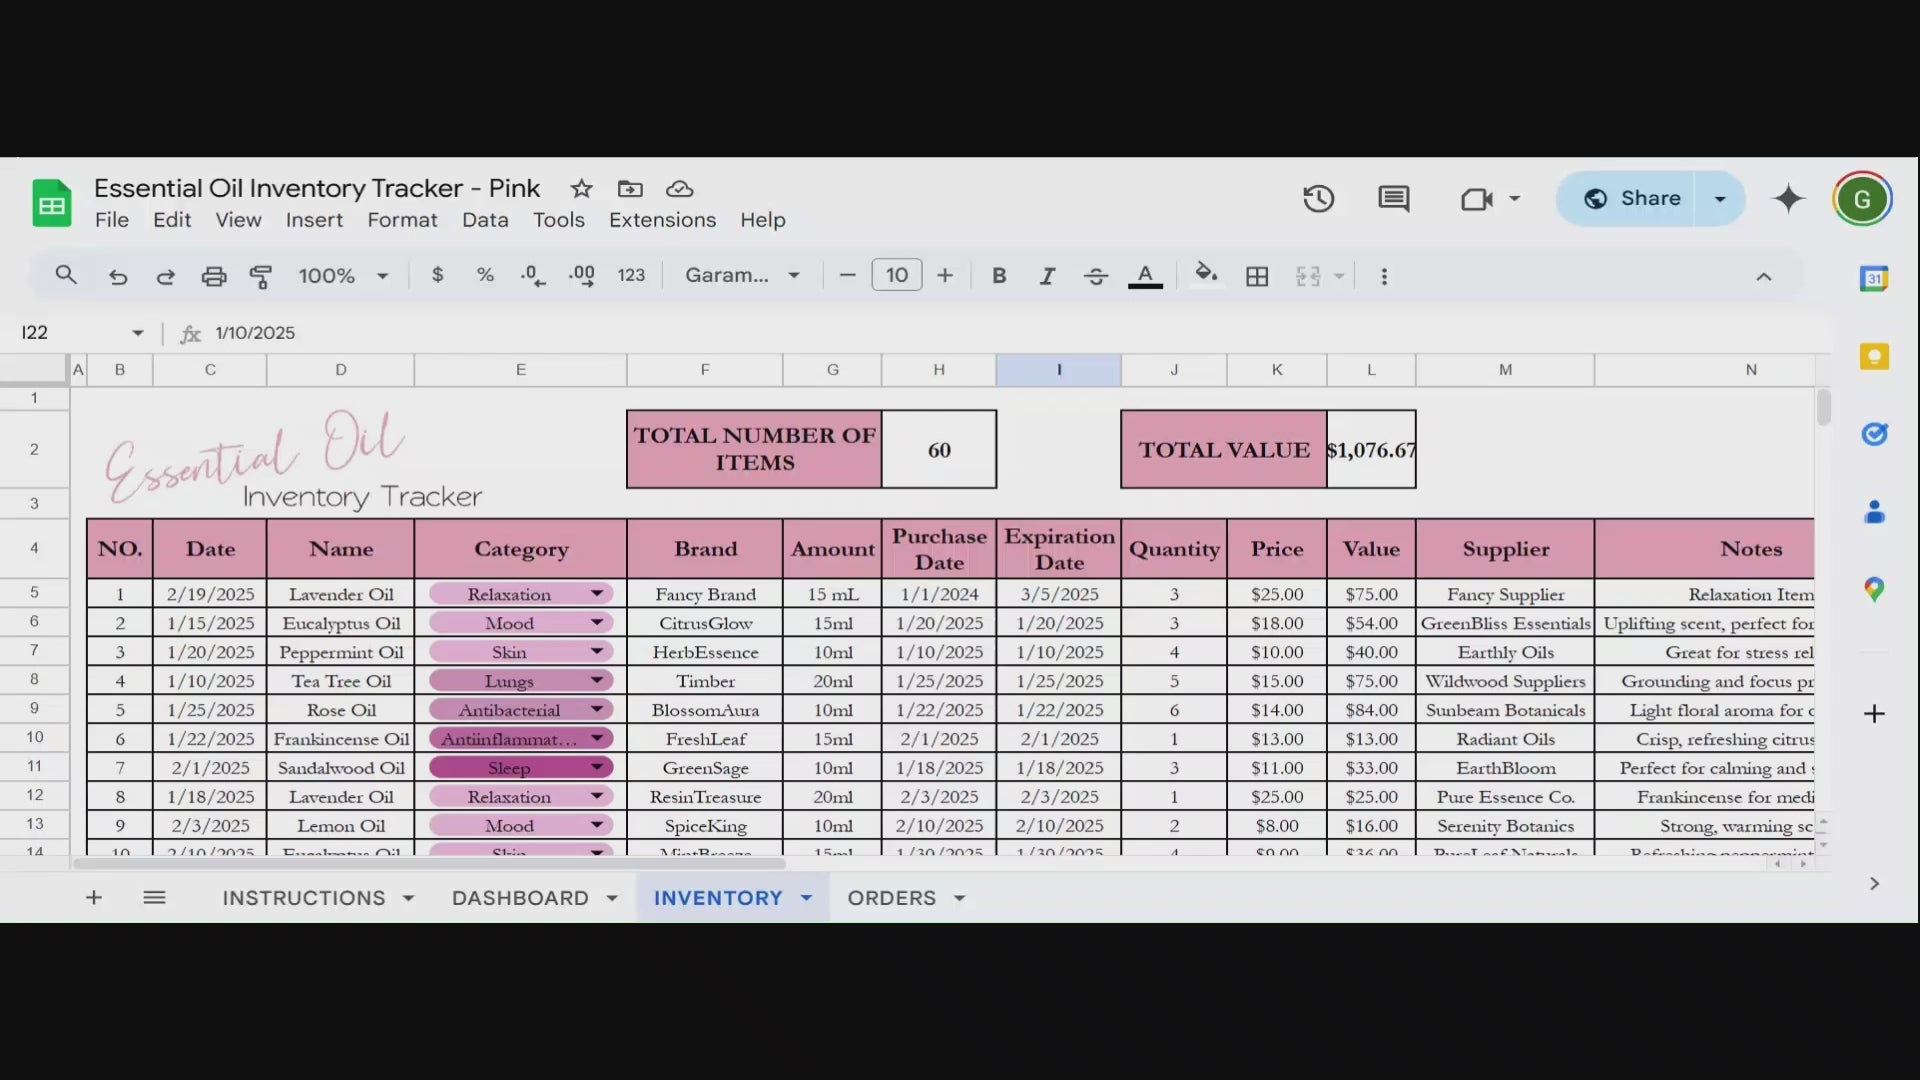Toggle strikethrough formatting
Screen dimensions: 1920x1080
tap(1095, 276)
